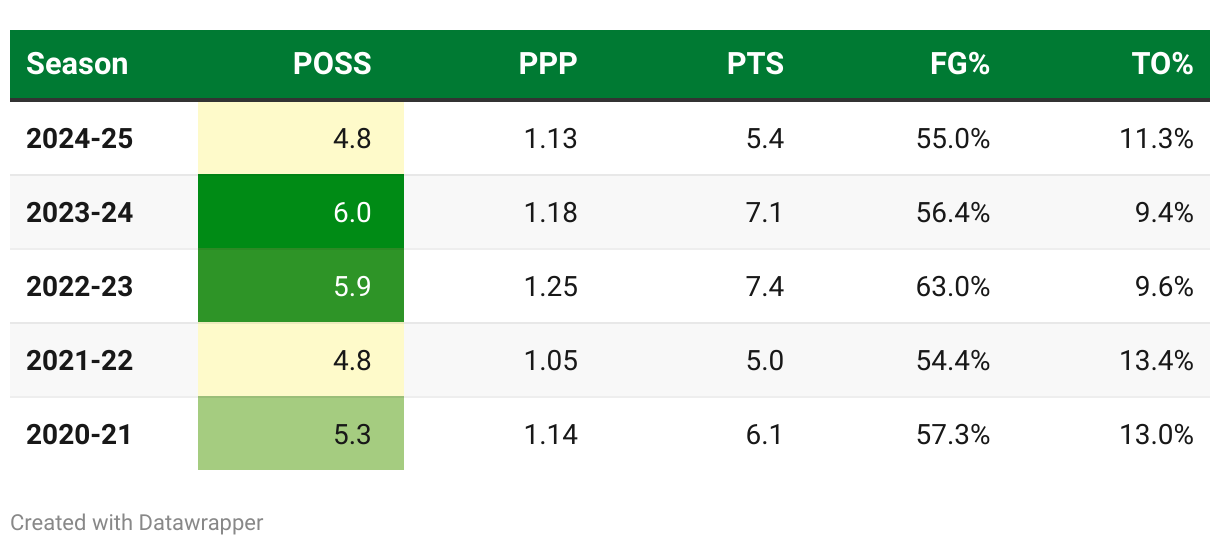
Task: Select the 2022-23 season row label
Action: tap(79, 286)
